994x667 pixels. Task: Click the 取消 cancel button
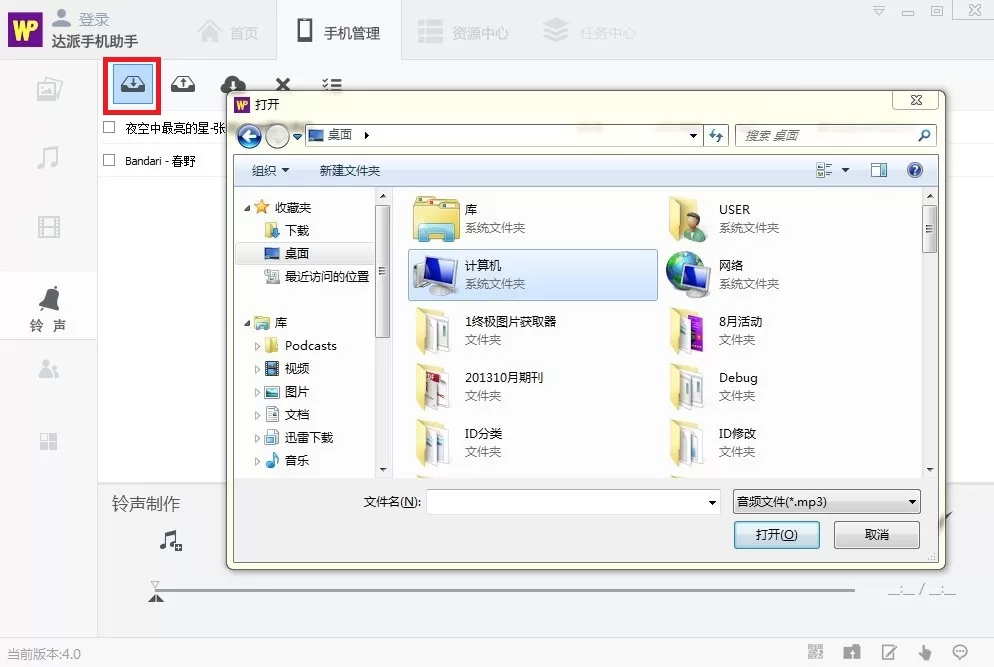877,535
